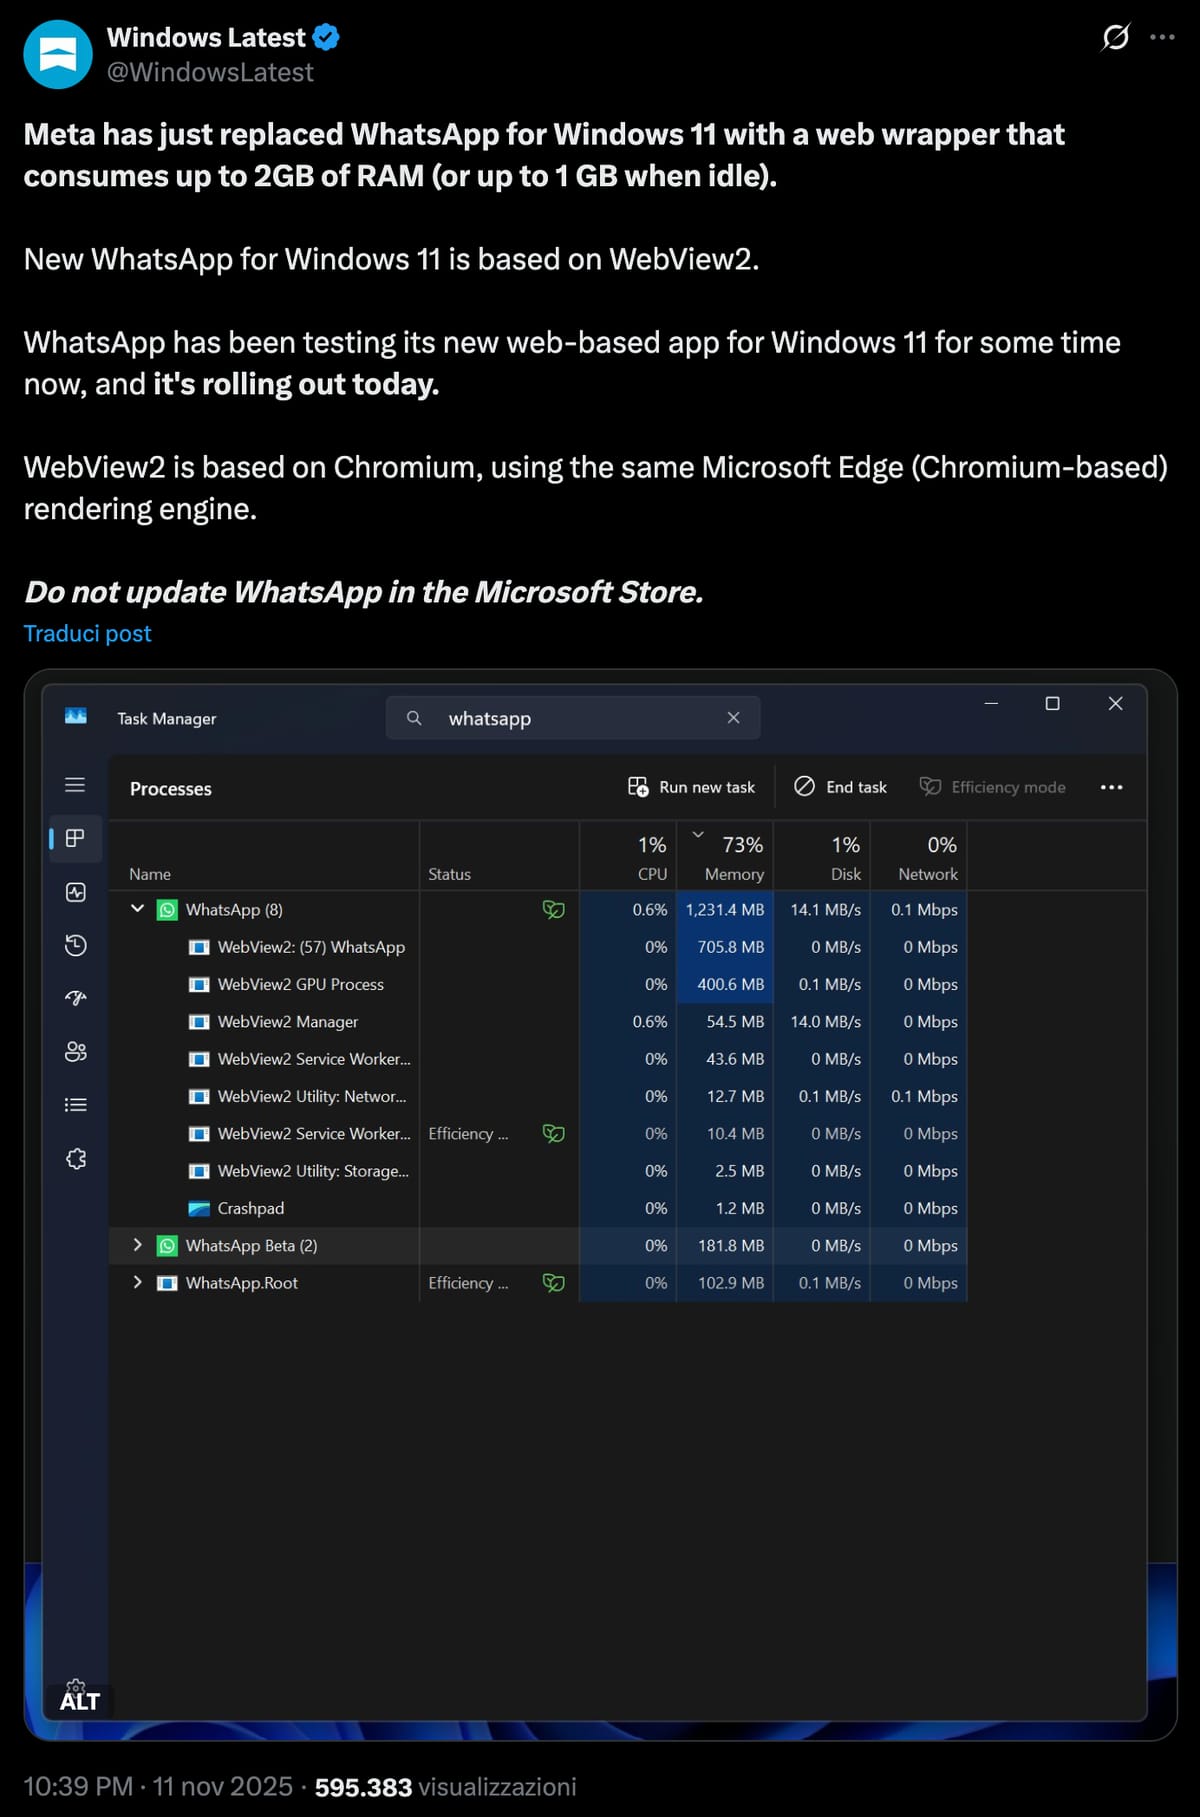
Task: Open App history icon in sidebar
Action: [75, 945]
